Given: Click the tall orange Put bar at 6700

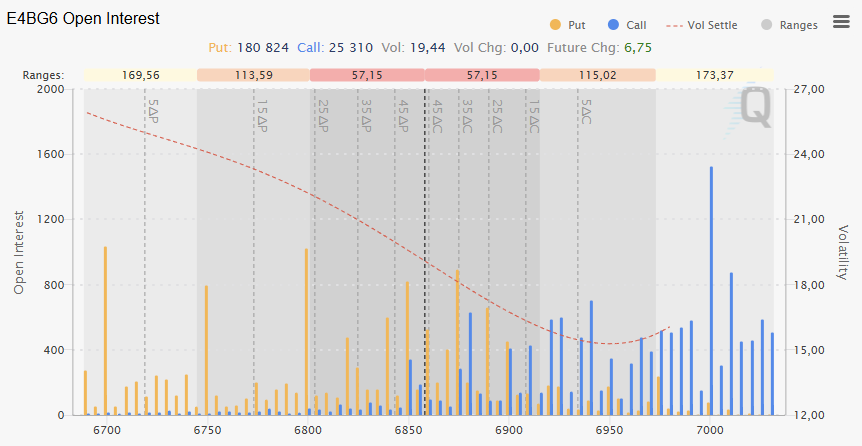Looking at the screenshot, I should (x=105, y=330).
